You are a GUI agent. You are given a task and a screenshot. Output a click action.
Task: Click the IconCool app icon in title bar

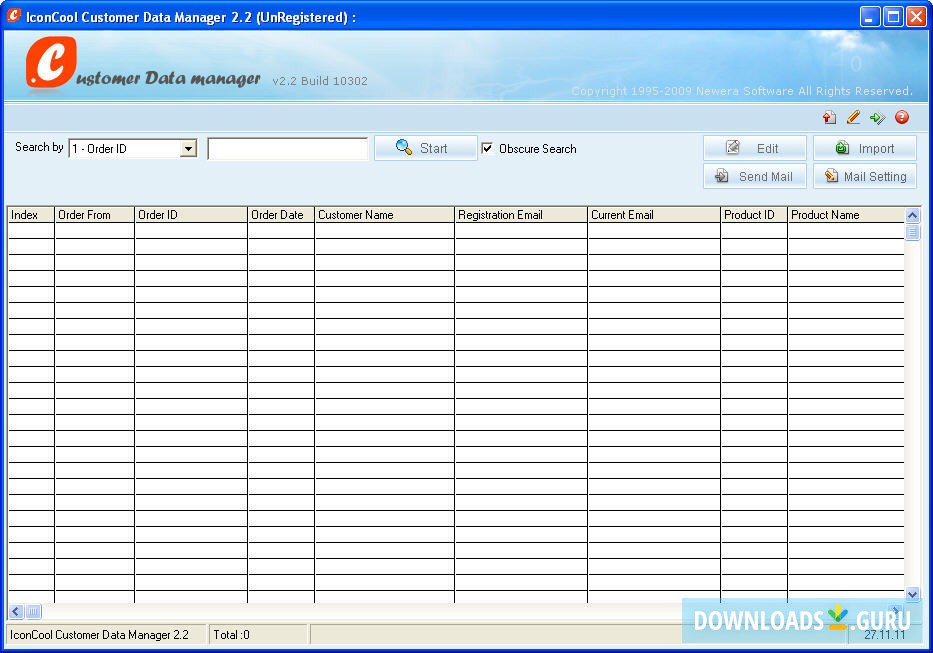pyautogui.click(x=14, y=16)
